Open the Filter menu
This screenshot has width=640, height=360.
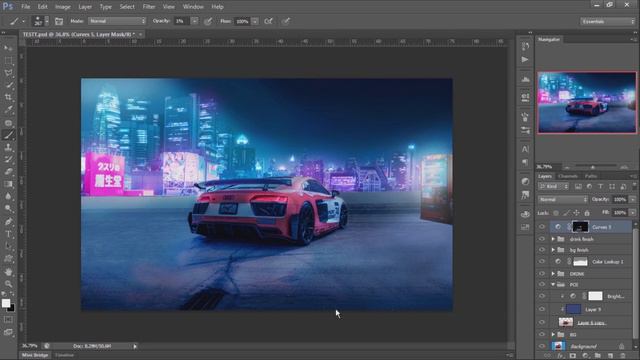149,7
